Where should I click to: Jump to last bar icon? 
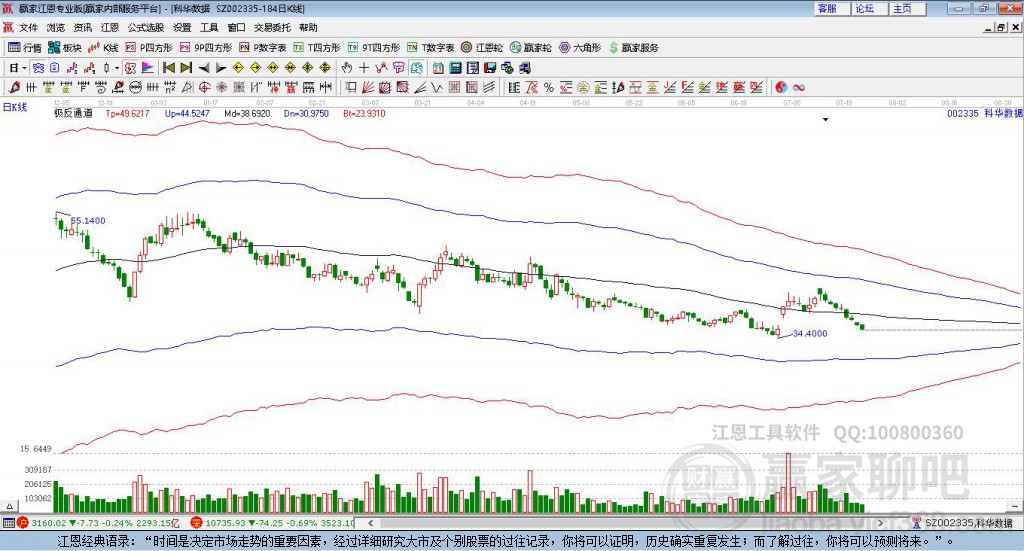tap(186, 68)
